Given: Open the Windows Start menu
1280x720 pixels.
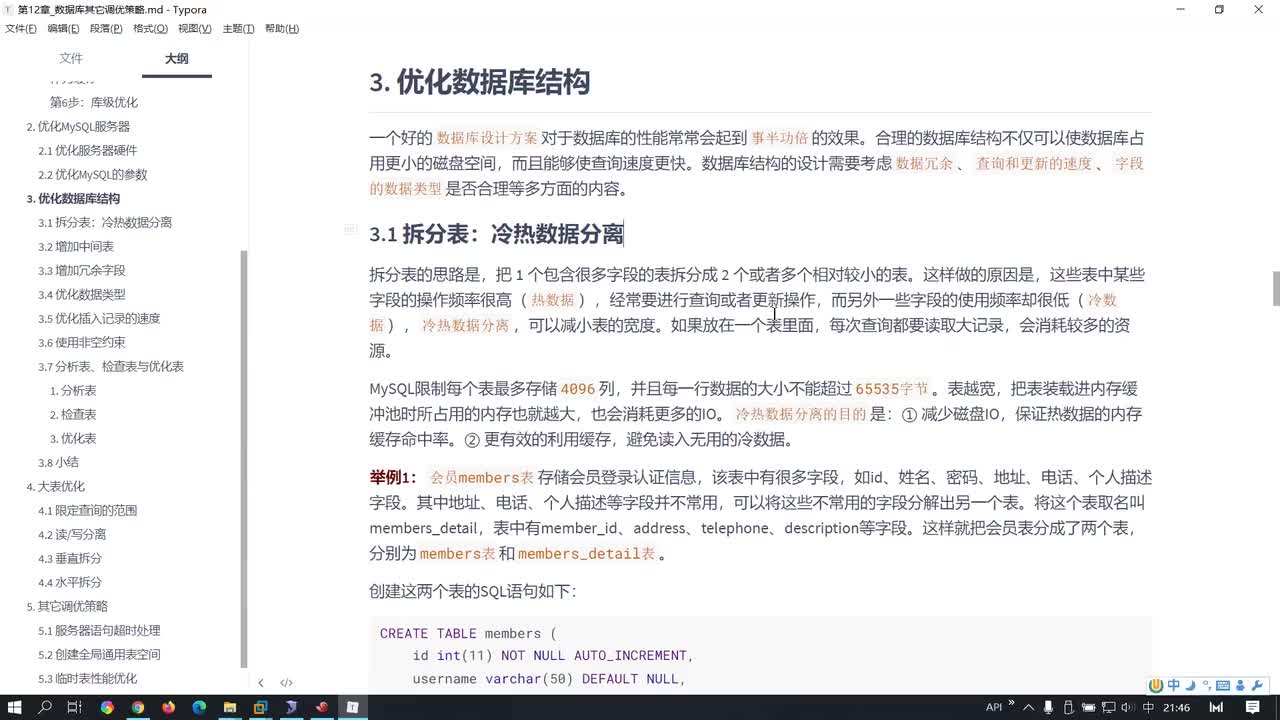Looking at the screenshot, I should tap(15, 707).
